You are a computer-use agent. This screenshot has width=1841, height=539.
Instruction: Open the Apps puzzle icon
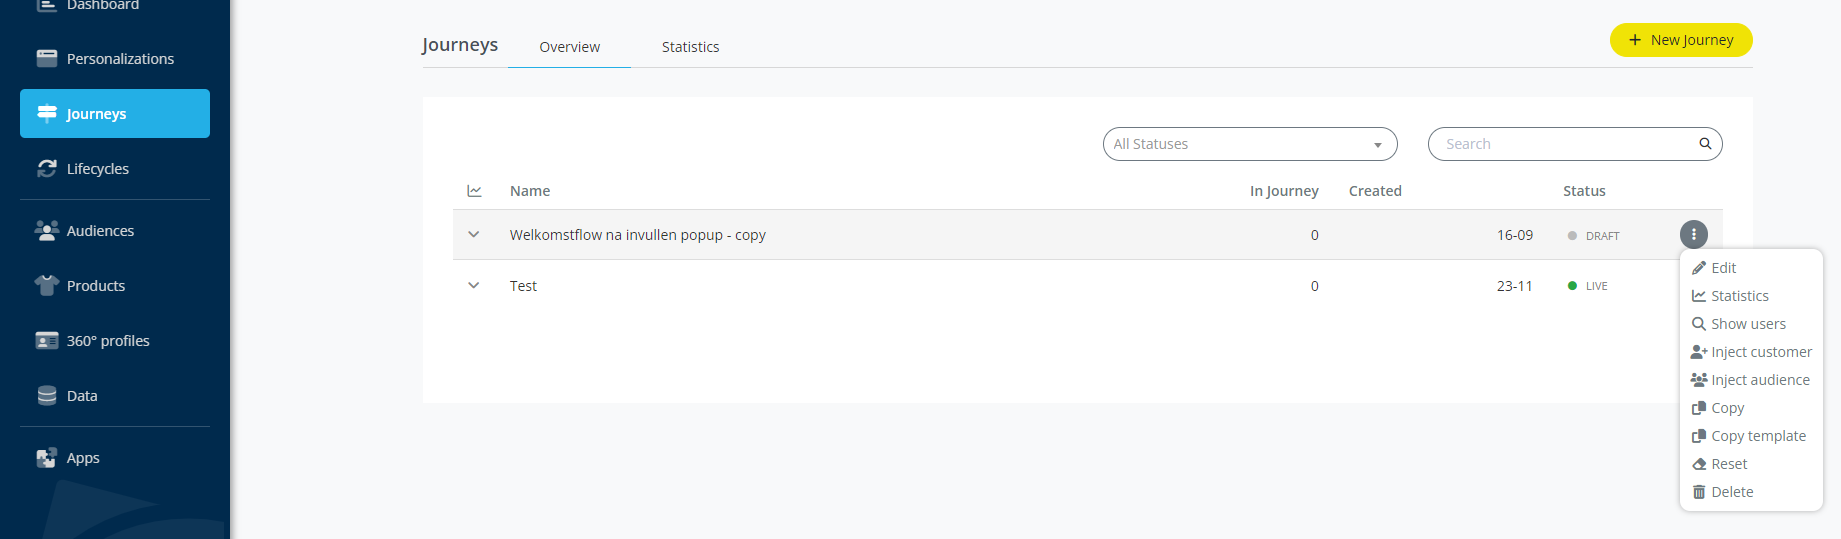(x=47, y=457)
